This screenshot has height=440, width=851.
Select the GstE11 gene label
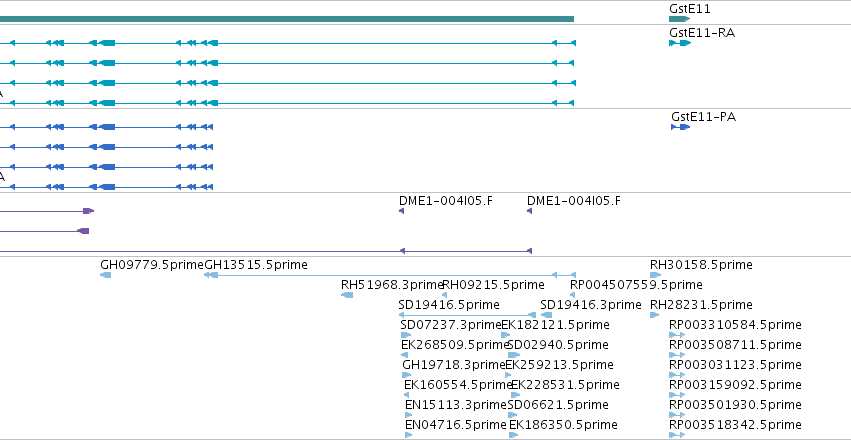(x=689, y=9)
